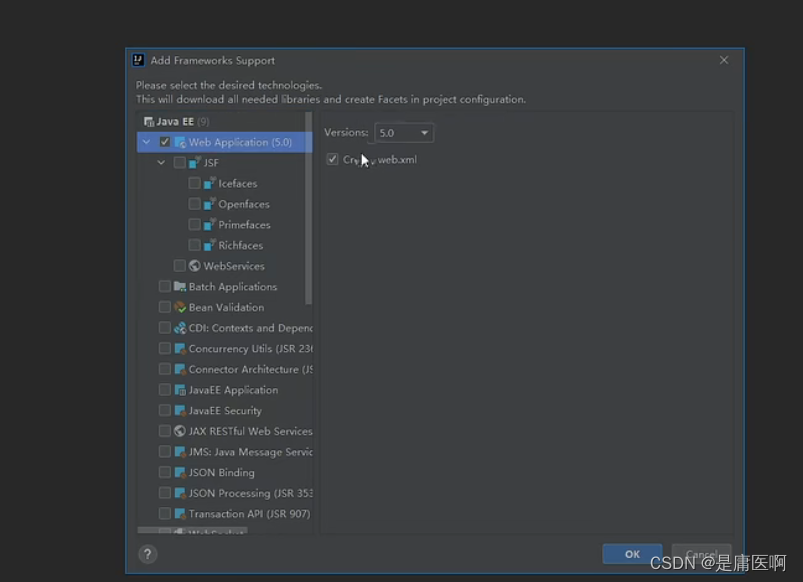Click the Concurrency Utils icon

(x=180, y=348)
